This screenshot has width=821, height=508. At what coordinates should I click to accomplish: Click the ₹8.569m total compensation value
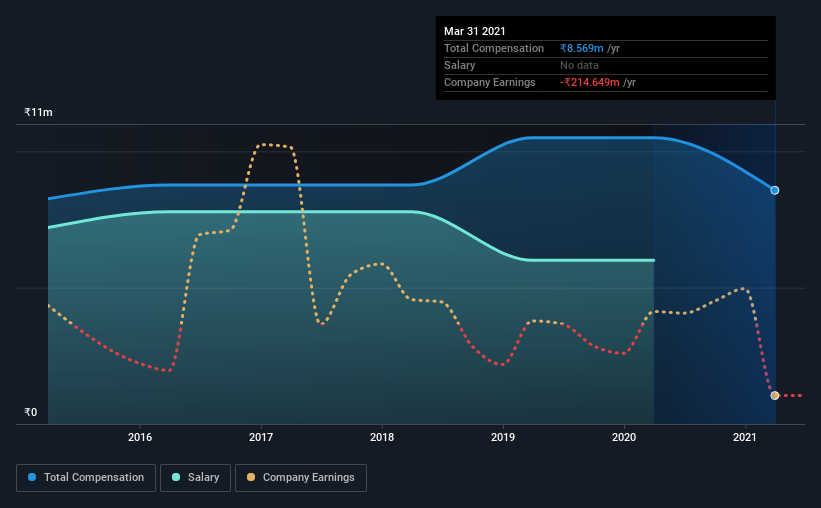(x=582, y=48)
